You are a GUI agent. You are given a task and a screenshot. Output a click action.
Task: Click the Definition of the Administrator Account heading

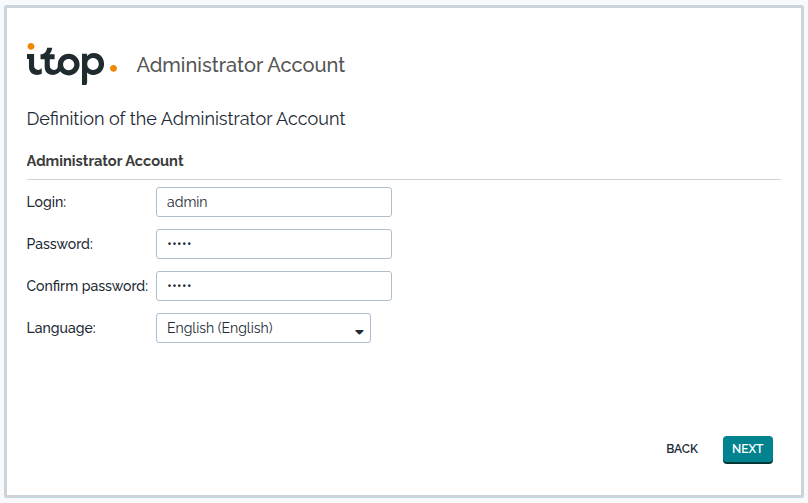(x=186, y=119)
